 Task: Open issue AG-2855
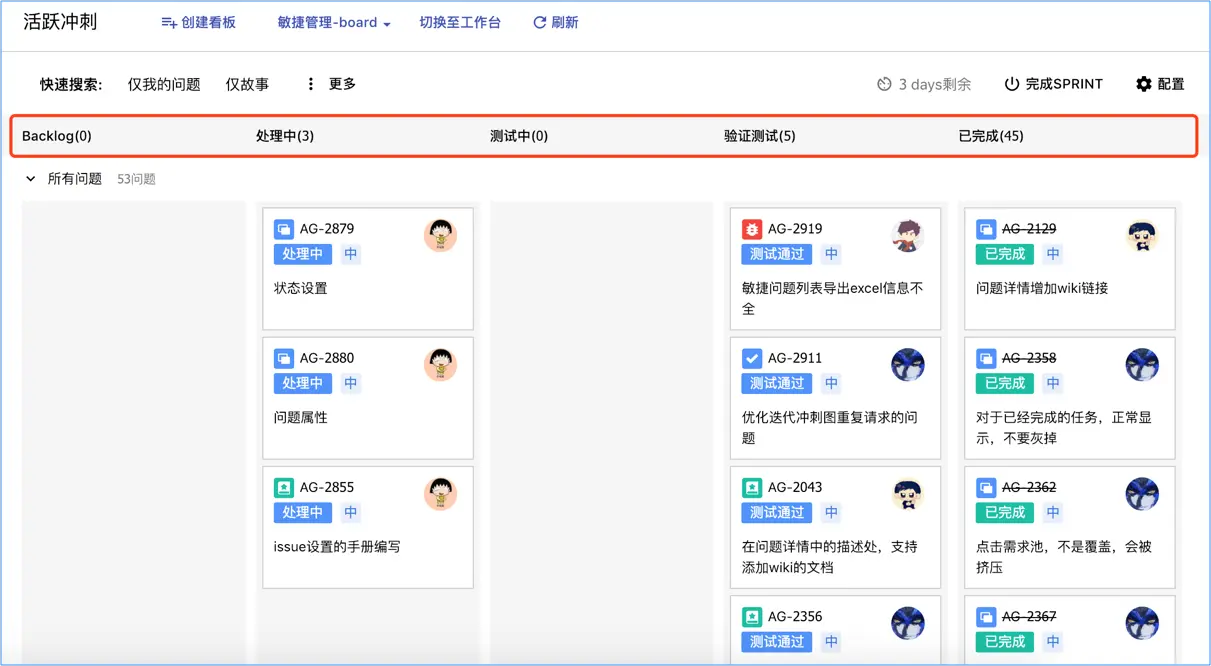[x=327, y=487]
